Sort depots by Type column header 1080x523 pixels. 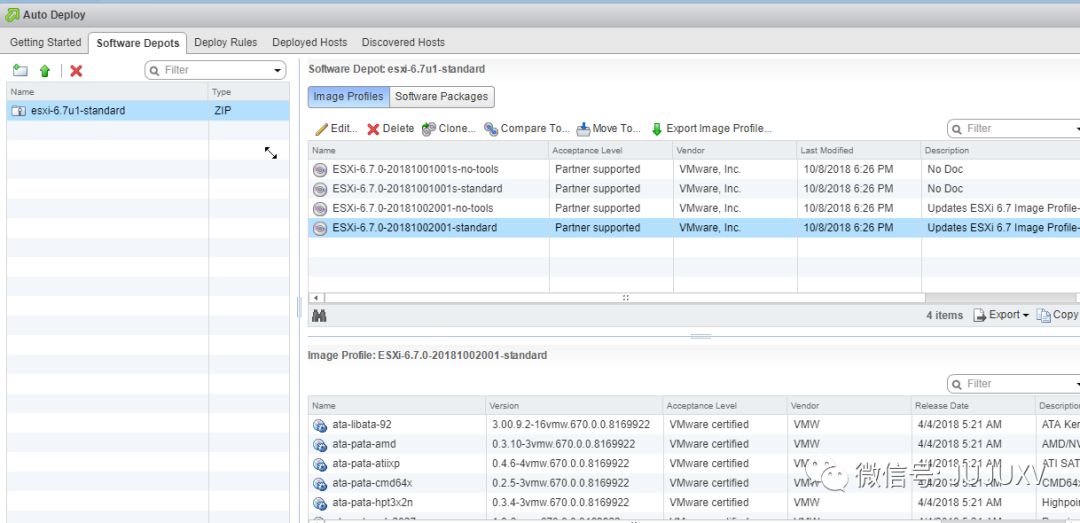(x=249, y=92)
